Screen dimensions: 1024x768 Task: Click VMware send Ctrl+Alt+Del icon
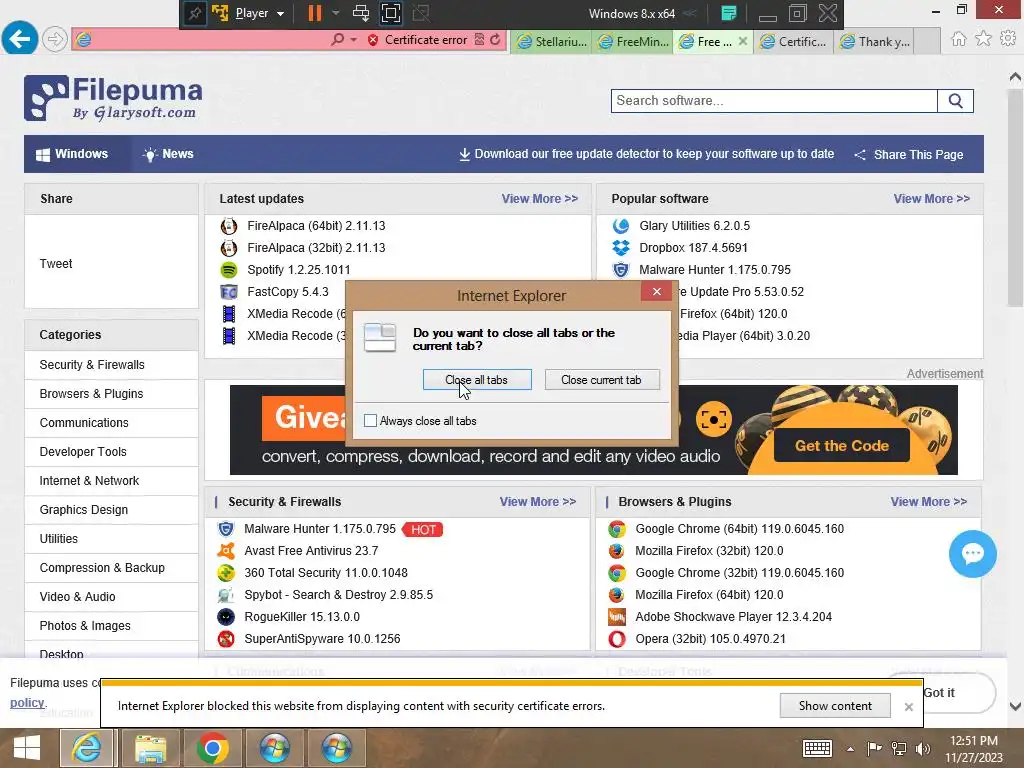(360, 13)
